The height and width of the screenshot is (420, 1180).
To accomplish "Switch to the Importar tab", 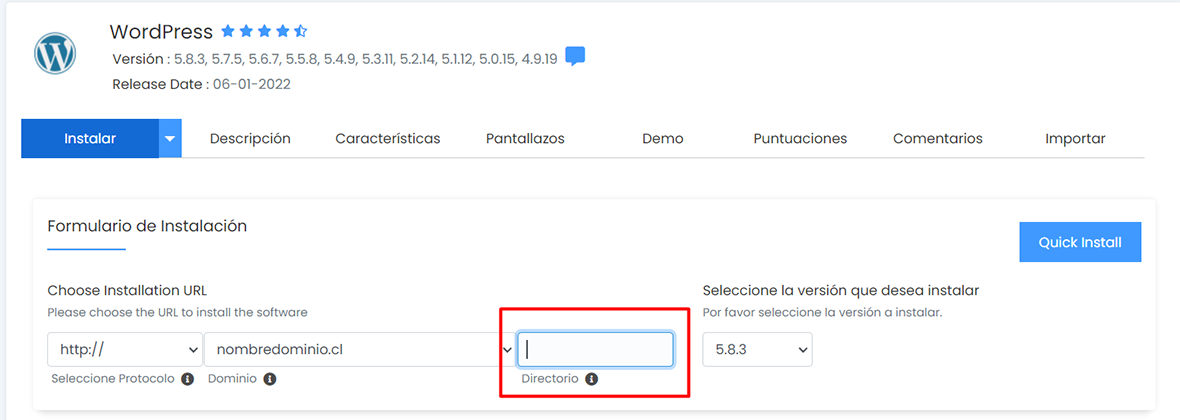I will pos(1075,138).
